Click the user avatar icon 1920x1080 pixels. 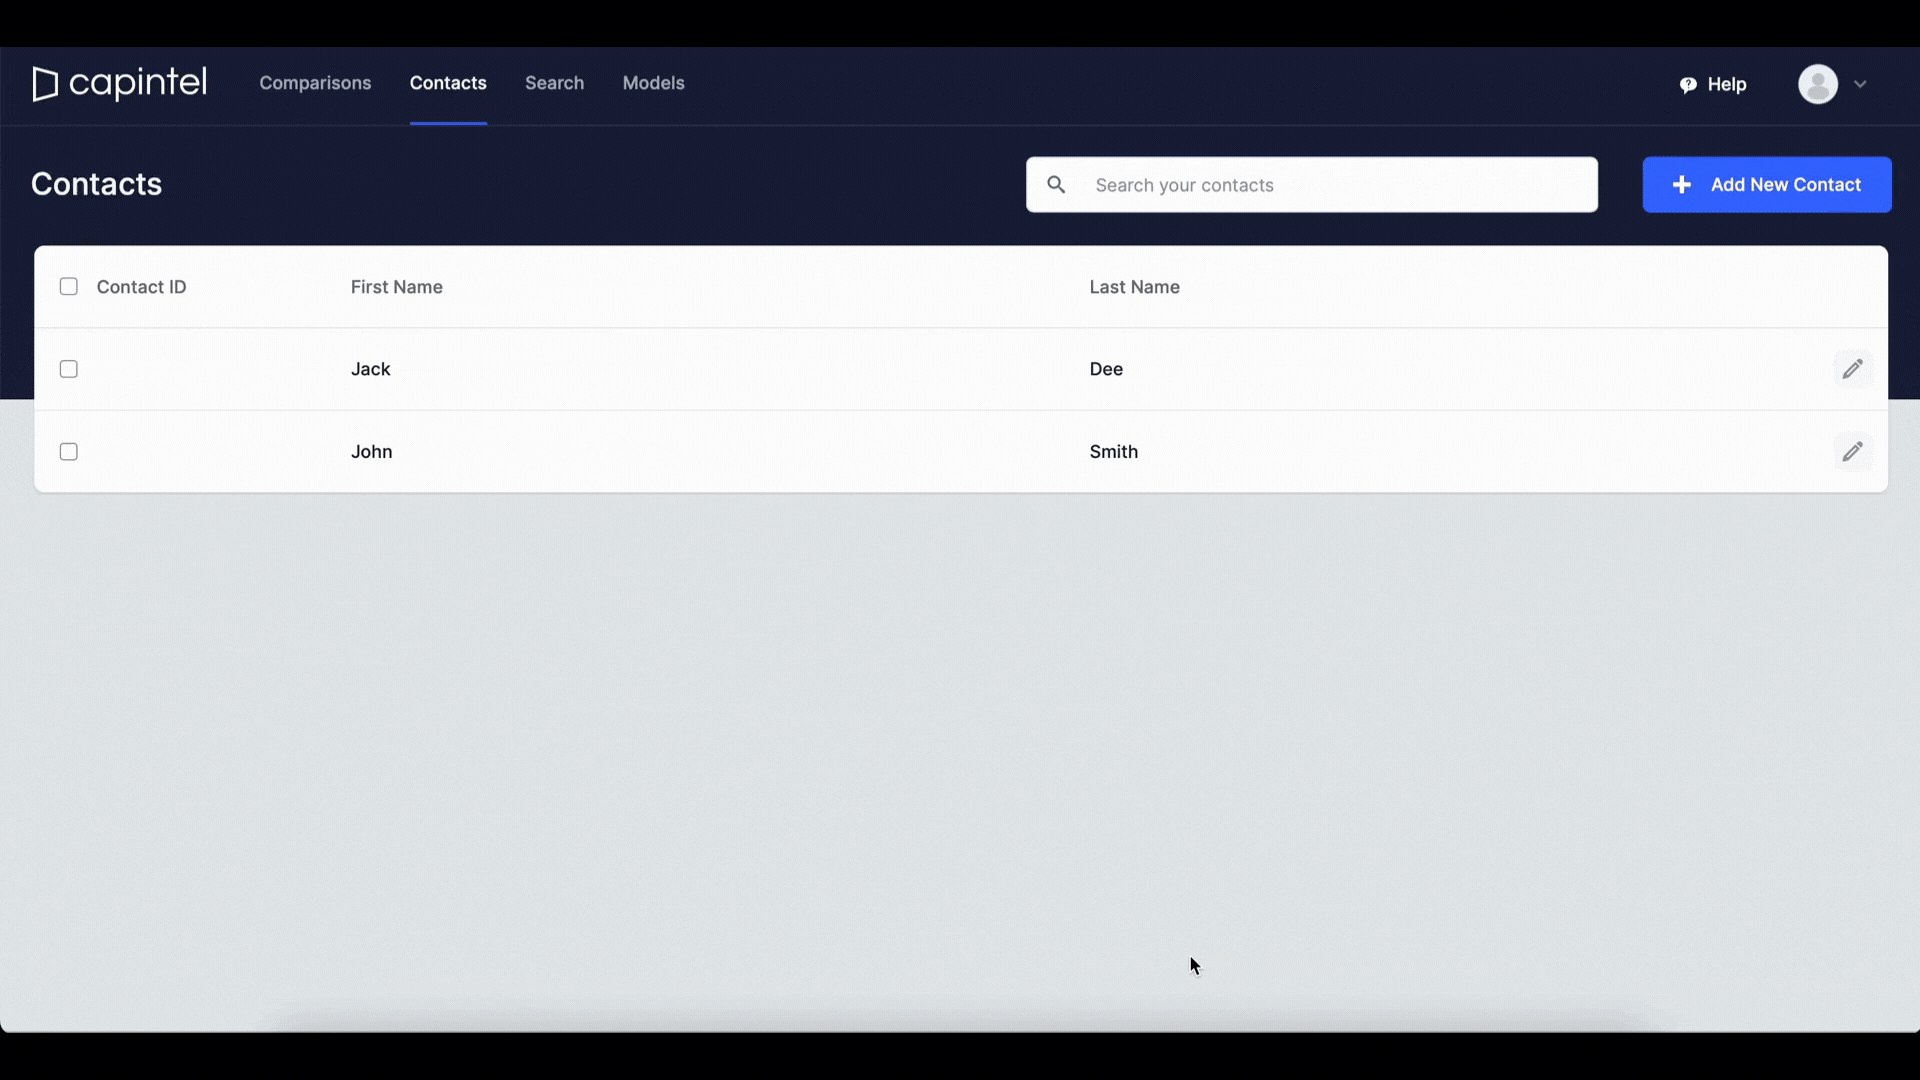[x=1817, y=84]
